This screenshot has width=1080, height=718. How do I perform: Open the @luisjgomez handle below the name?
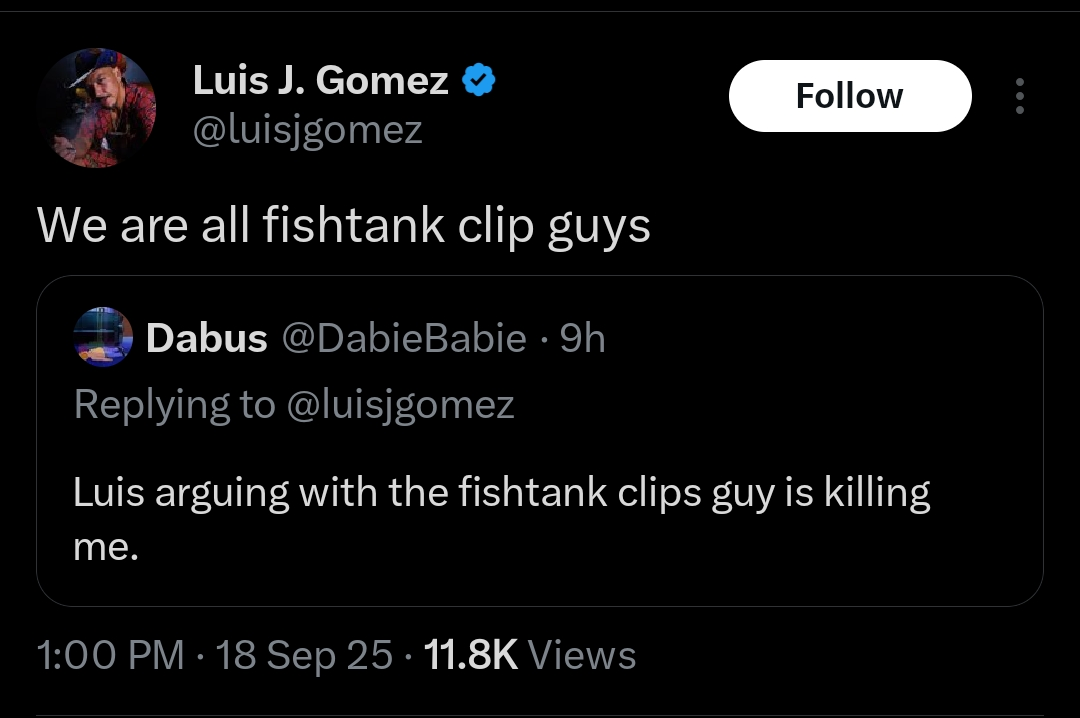(x=307, y=130)
